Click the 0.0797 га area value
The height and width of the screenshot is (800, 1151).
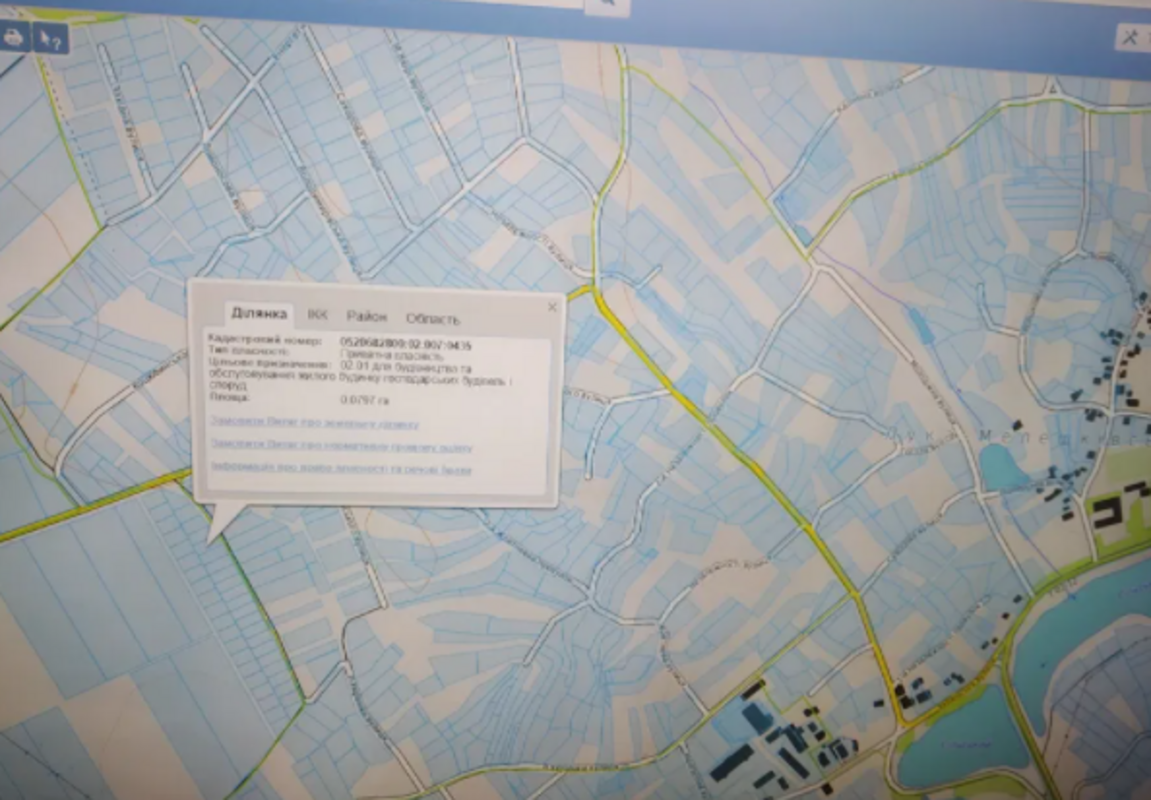tap(364, 399)
